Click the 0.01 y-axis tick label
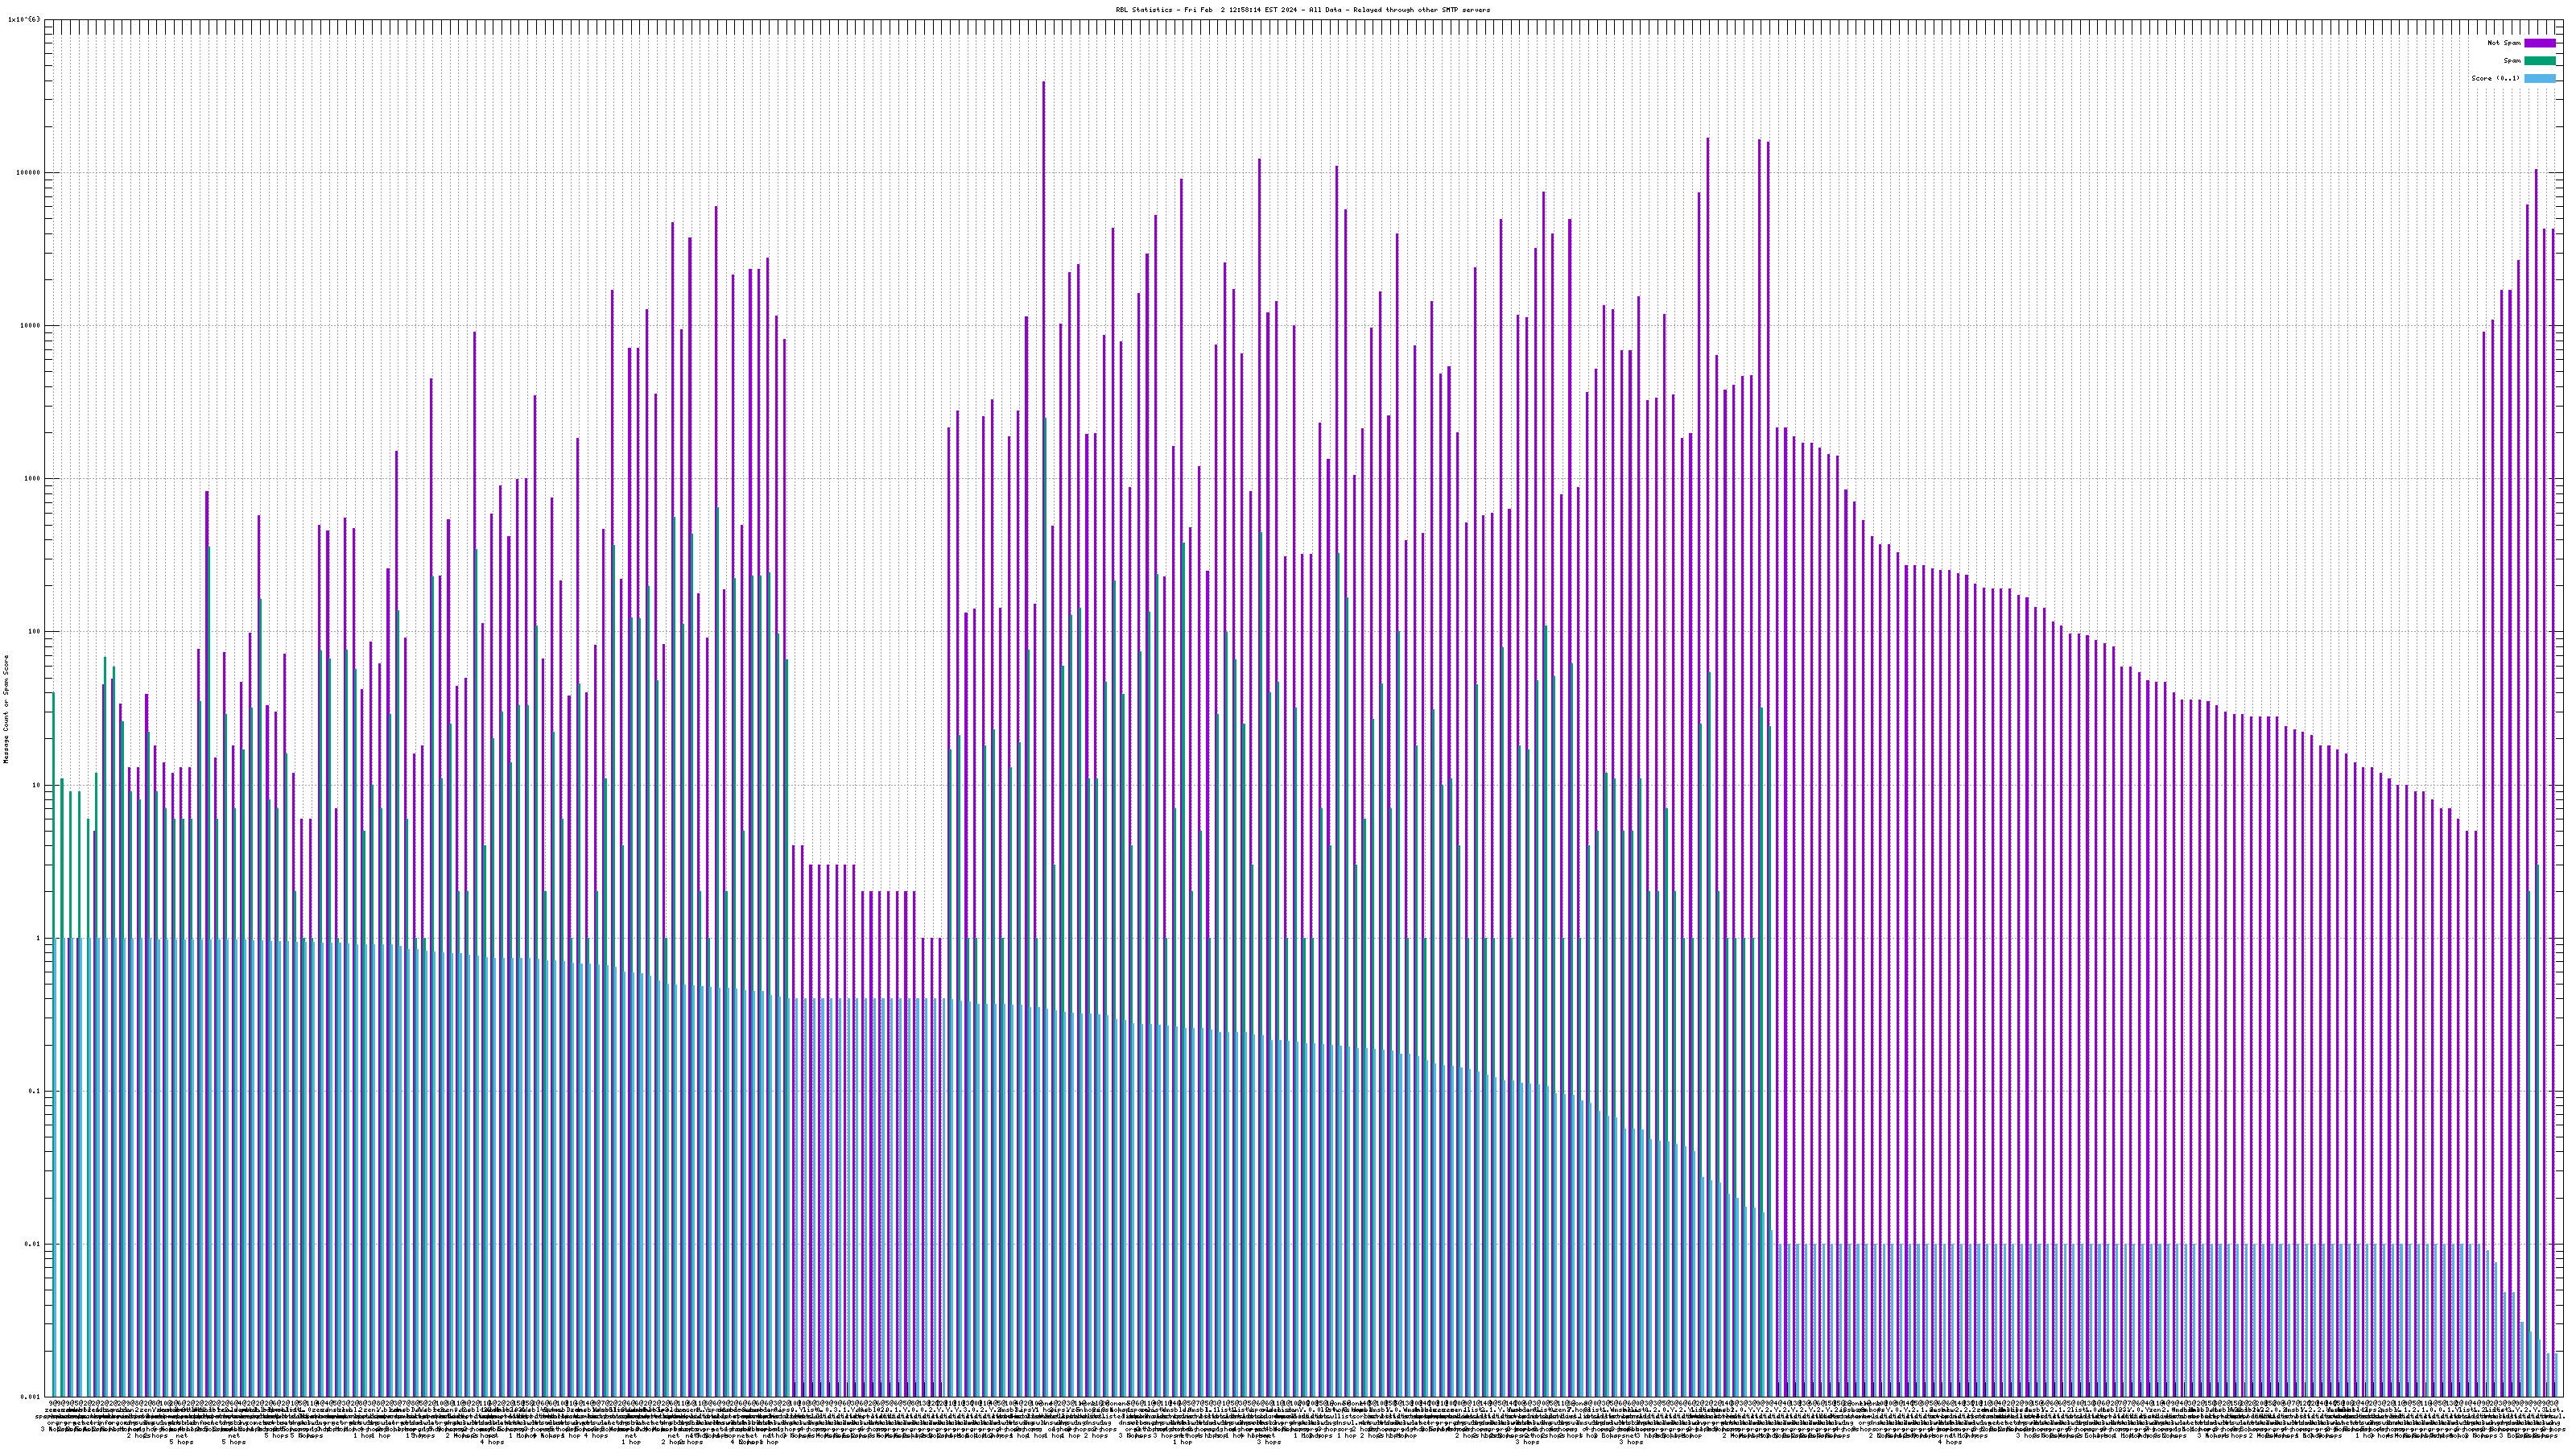The height and width of the screenshot is (1449, 2576). [34, 1244]
